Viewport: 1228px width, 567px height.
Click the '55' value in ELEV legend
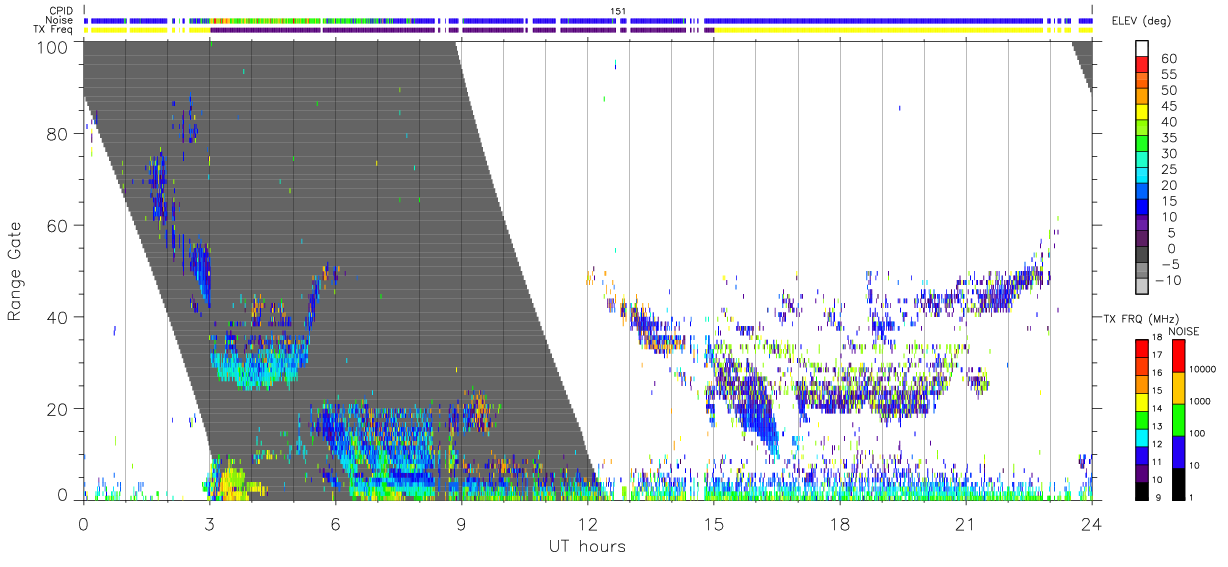[1167, 75]
